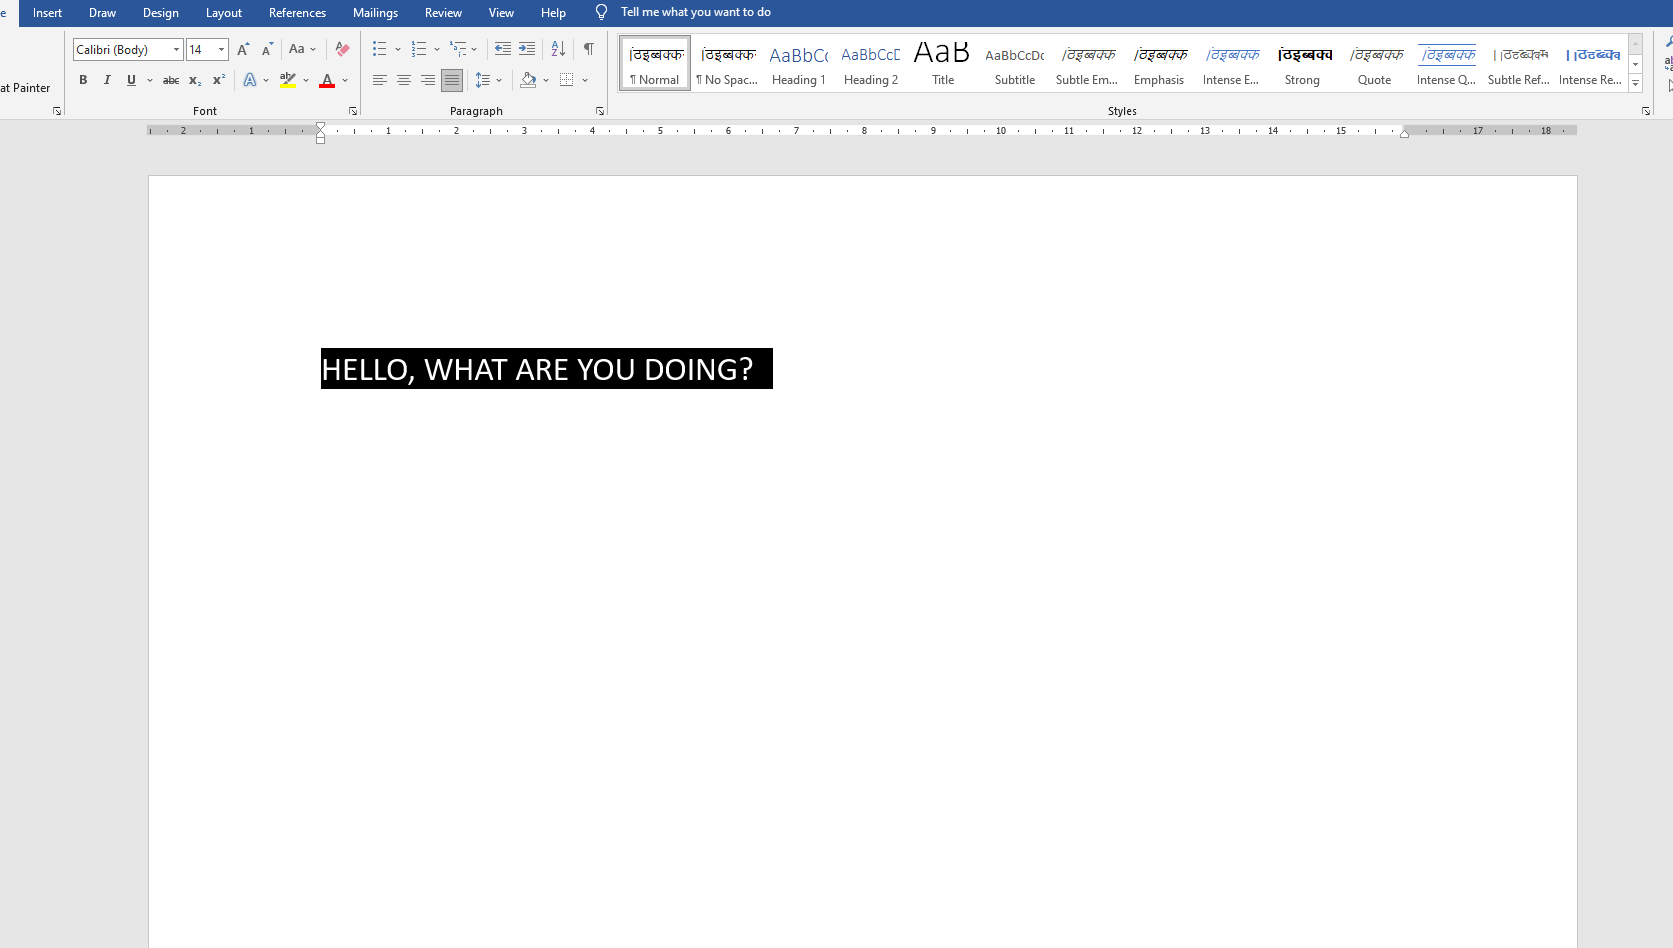Expand the Styles gallery

coord(1636,84)
